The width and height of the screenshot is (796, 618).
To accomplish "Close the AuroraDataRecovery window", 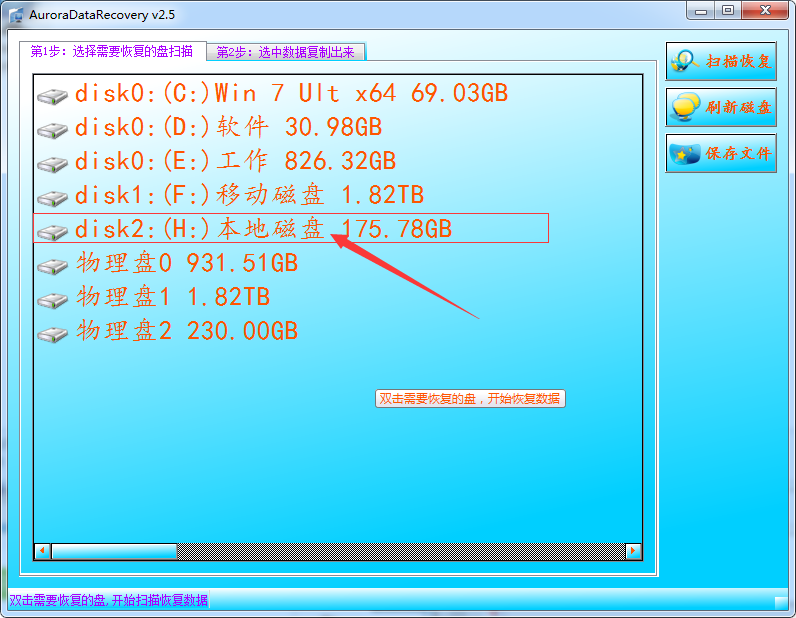I will (766, 11).
